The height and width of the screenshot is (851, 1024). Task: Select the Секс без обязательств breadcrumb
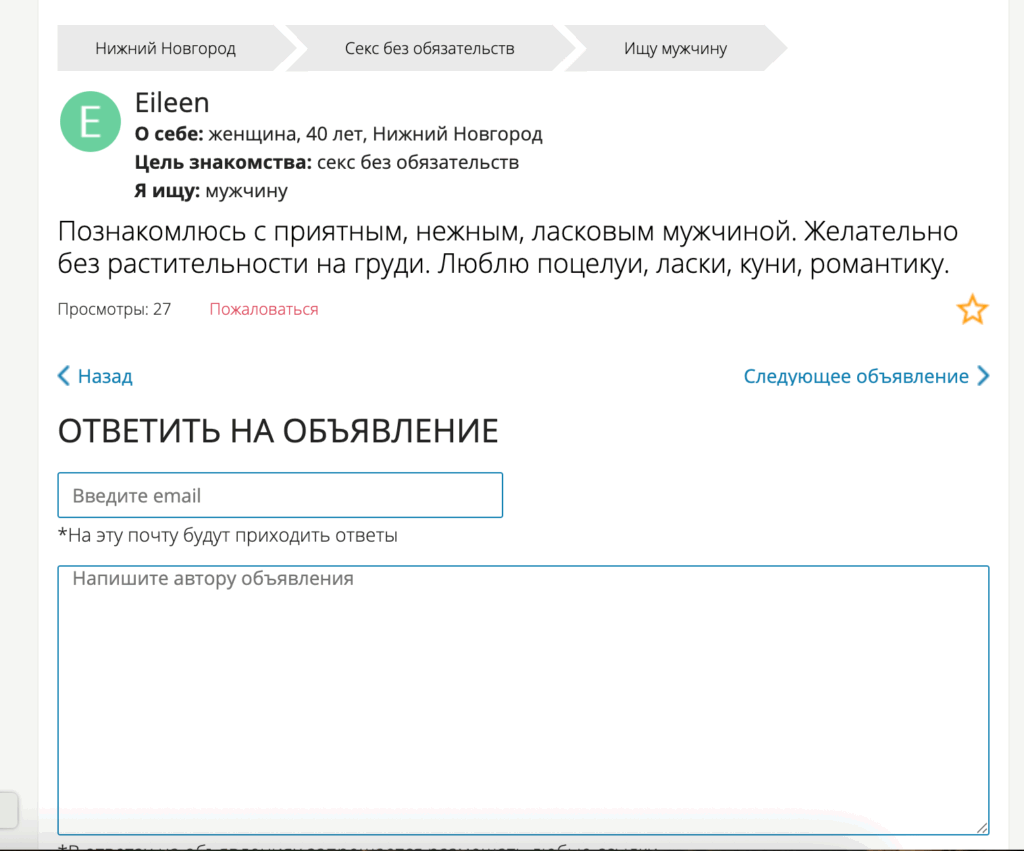point(432,47)
